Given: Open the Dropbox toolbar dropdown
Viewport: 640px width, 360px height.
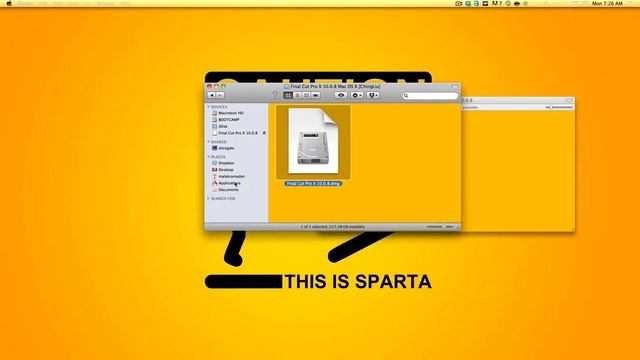Looking at the screenshot, I should [373, 95].
